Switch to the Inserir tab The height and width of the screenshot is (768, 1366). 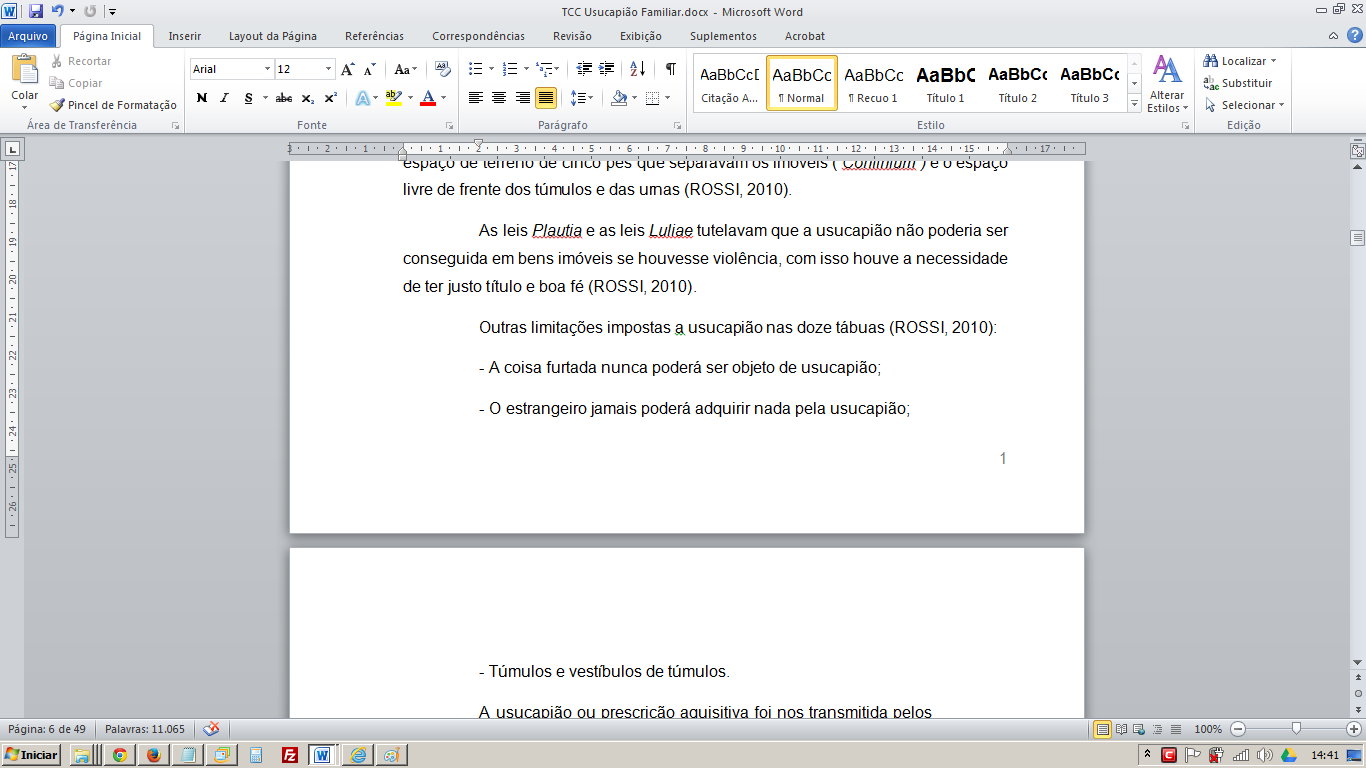coord(185,36)
